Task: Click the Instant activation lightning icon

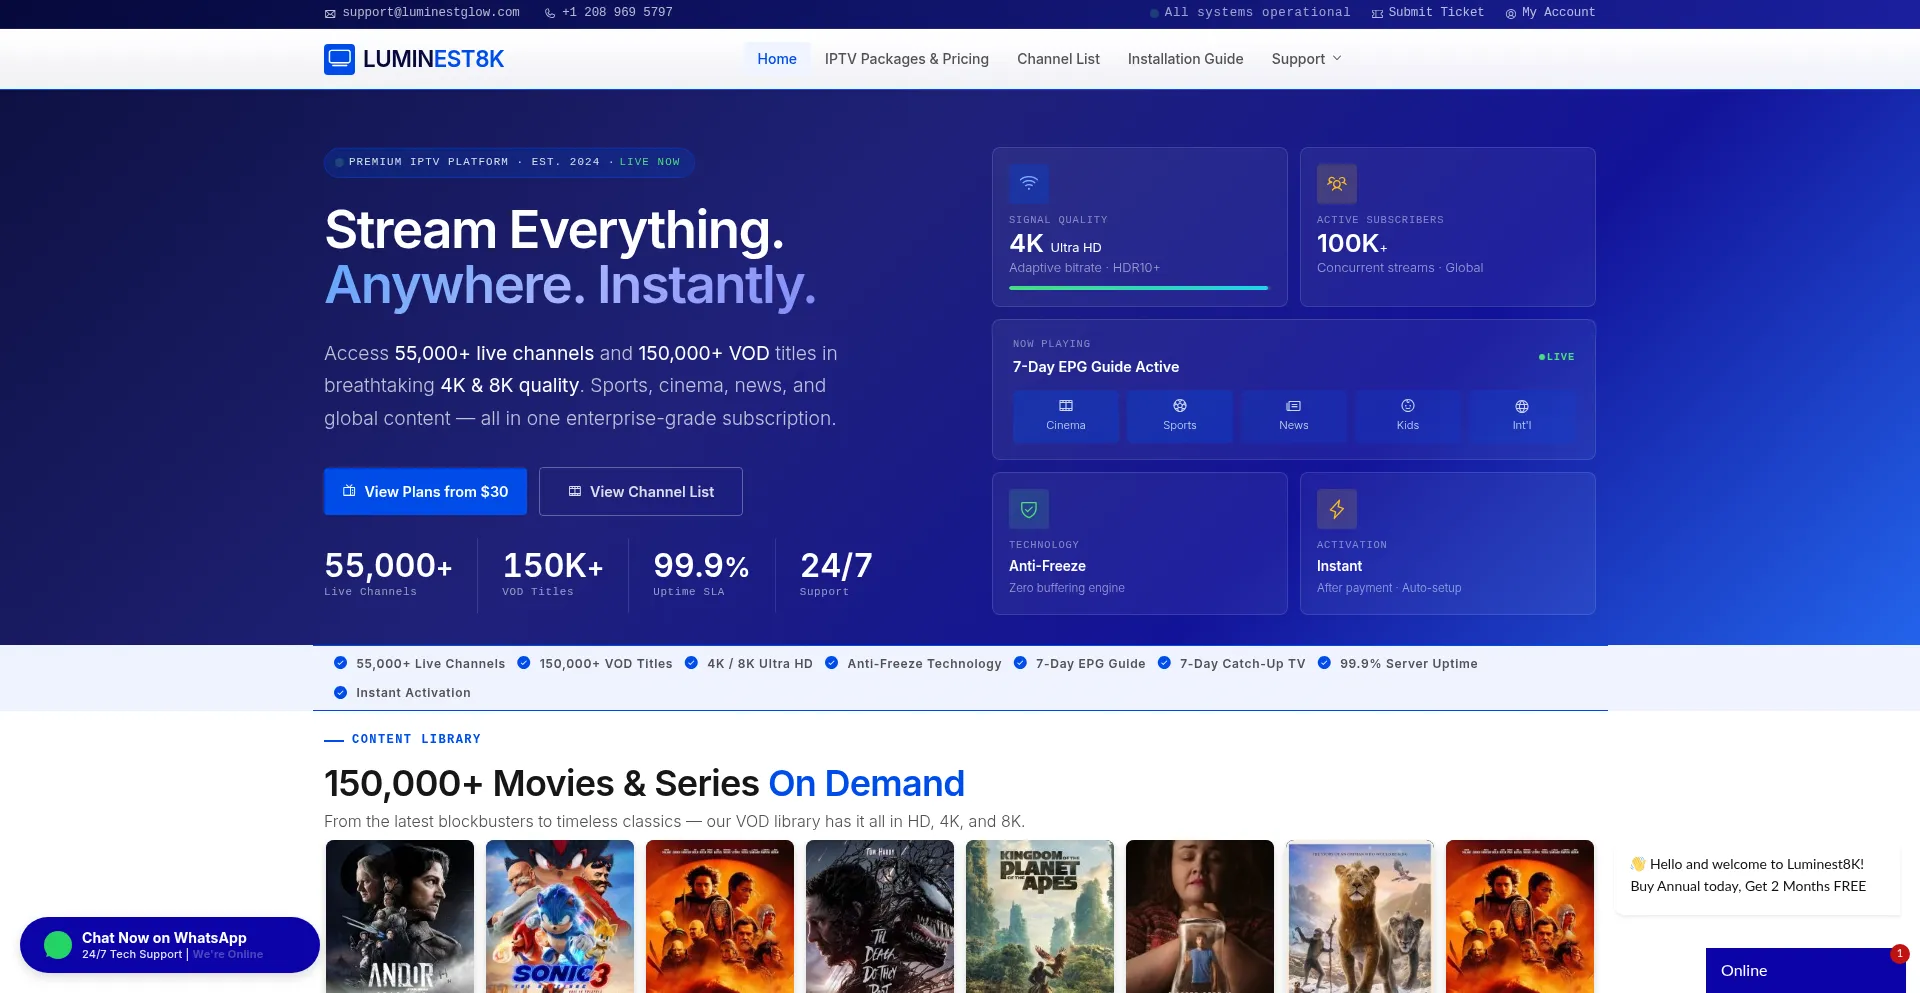Action: (1337, 509)
